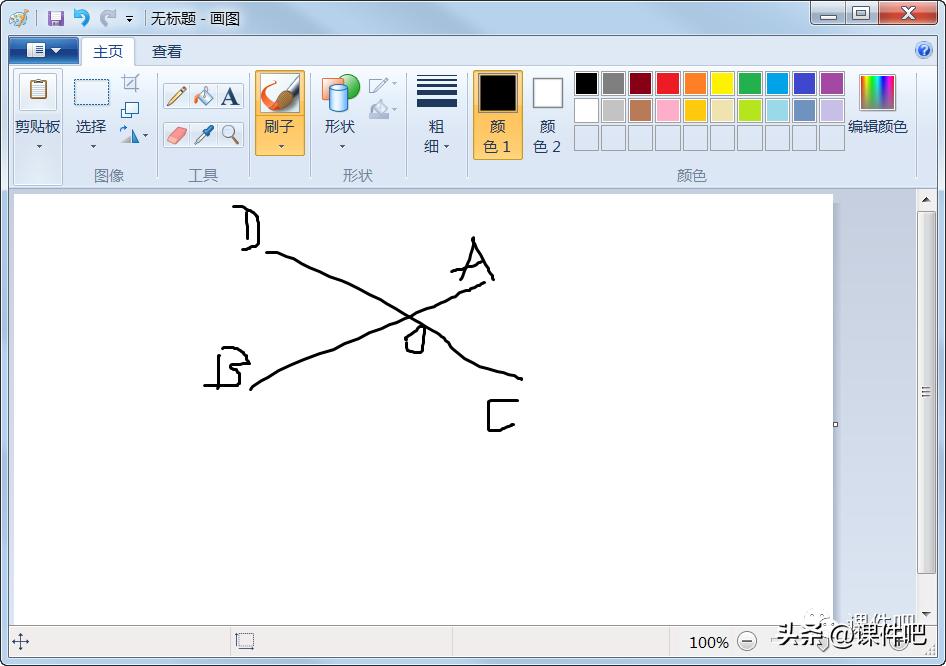Select the Magnifier tool
This screenshot has height=666, width=946.
(x=230, y=135)
